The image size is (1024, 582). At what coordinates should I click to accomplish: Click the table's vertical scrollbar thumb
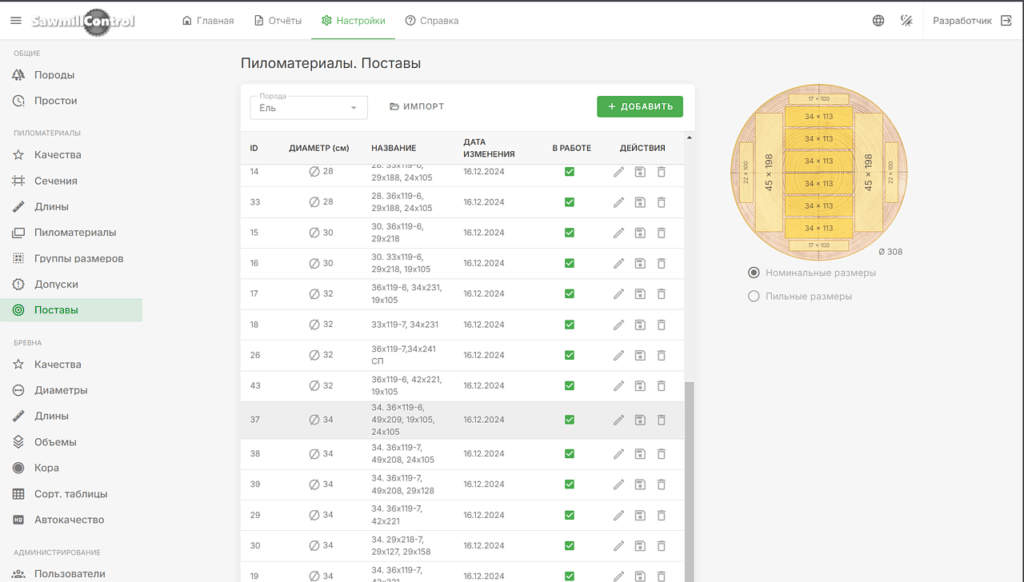pyautogui.click(x=689, y=481)
